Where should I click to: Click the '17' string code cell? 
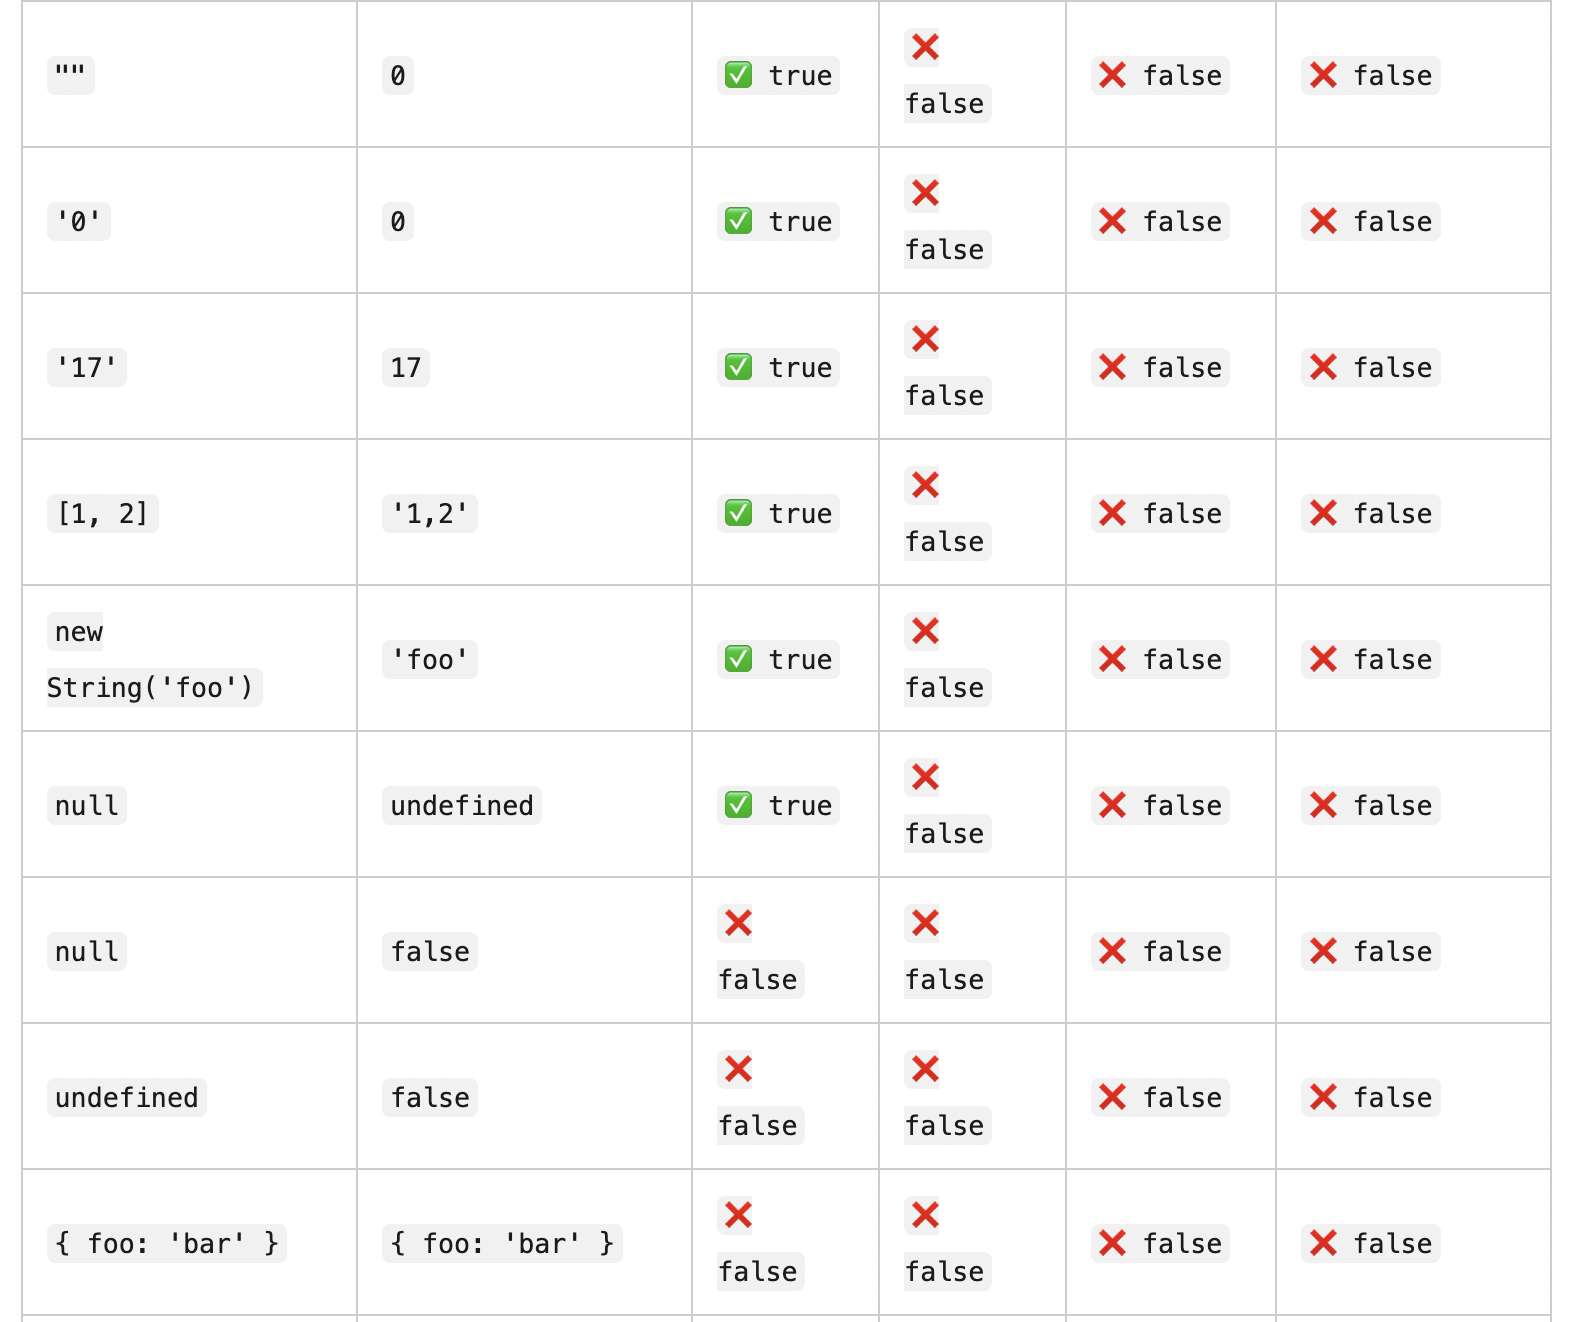(87, 367)
